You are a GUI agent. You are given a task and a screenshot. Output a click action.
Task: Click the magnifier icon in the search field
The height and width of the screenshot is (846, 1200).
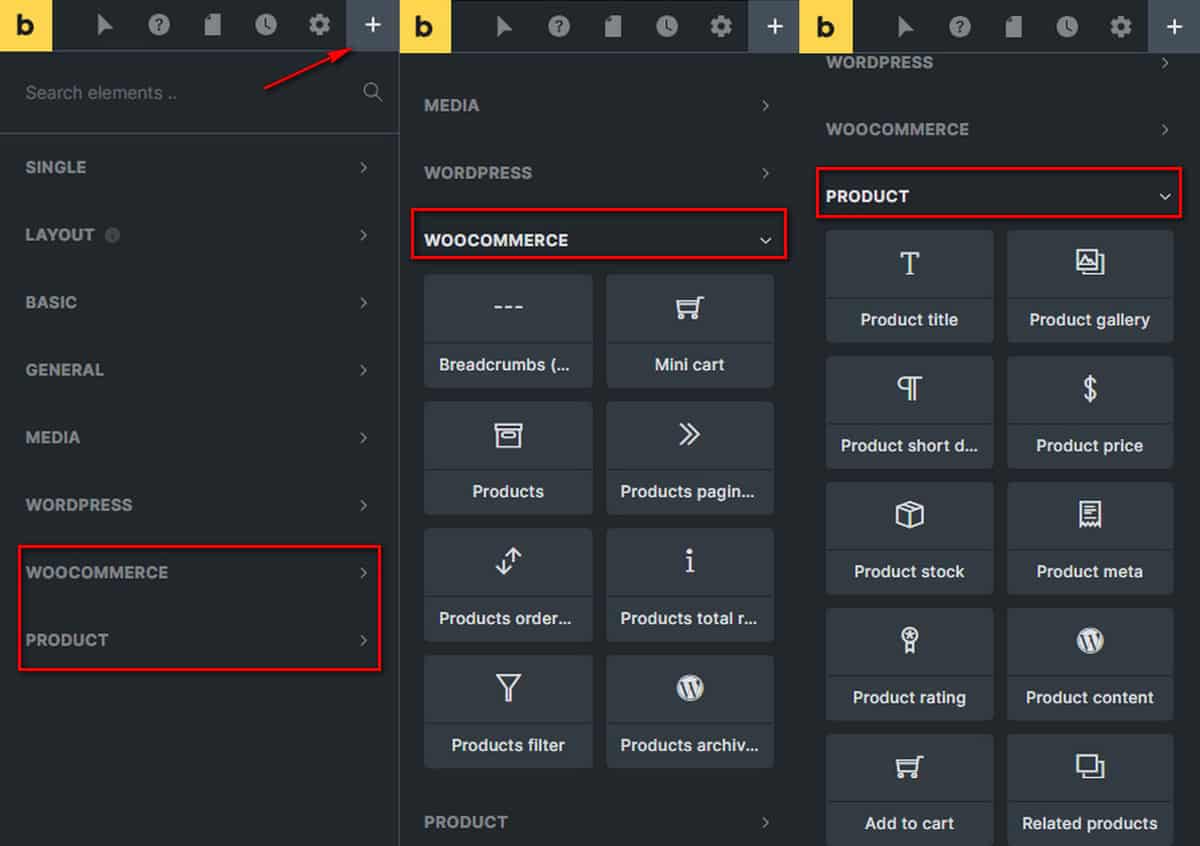(373, 92)
